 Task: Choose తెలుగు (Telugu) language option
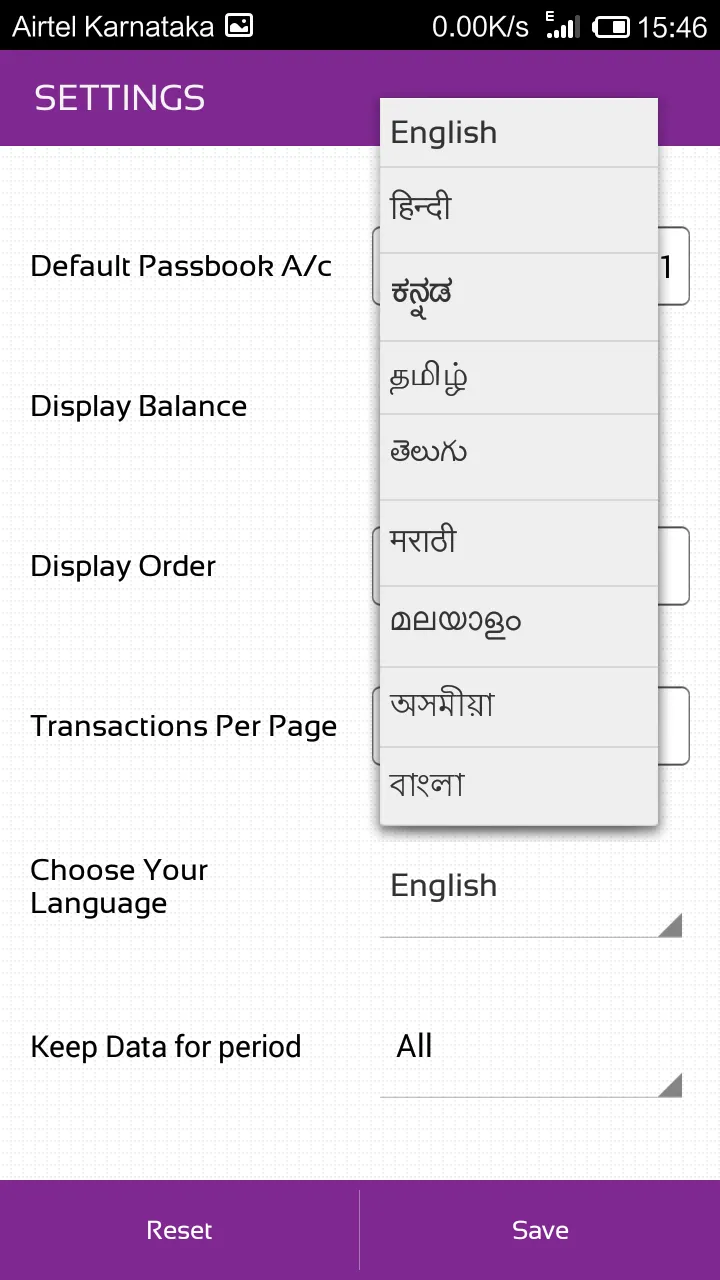click(x=518, y=456)
